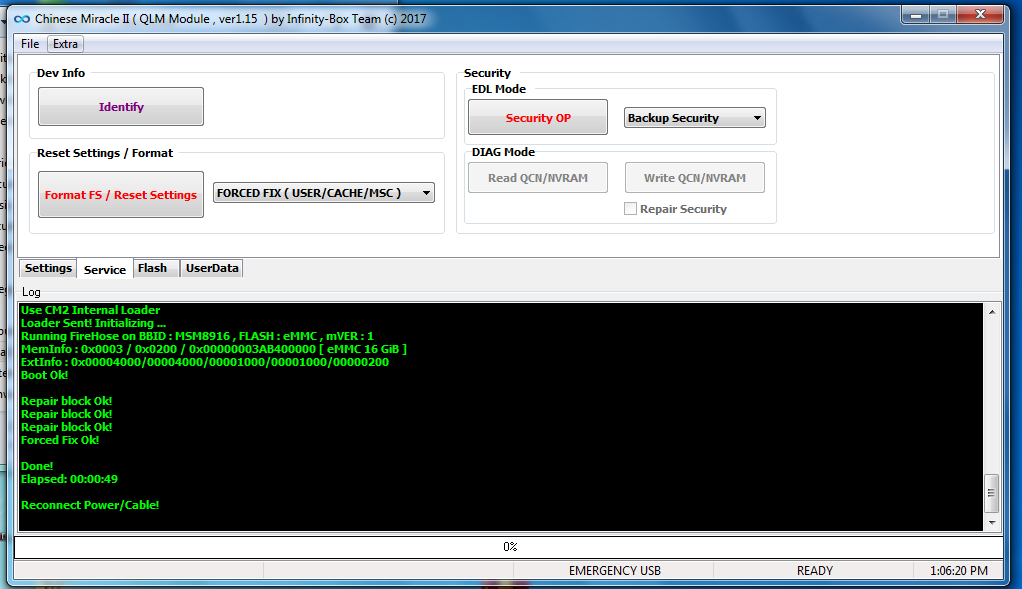Screen dimensions: 1022x589
Task: Click the Security OP button
Action: [538, 117]
